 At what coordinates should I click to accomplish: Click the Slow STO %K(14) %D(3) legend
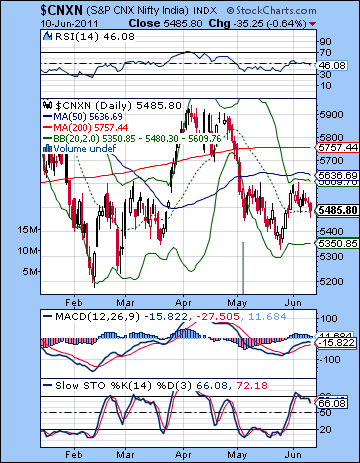123,386
